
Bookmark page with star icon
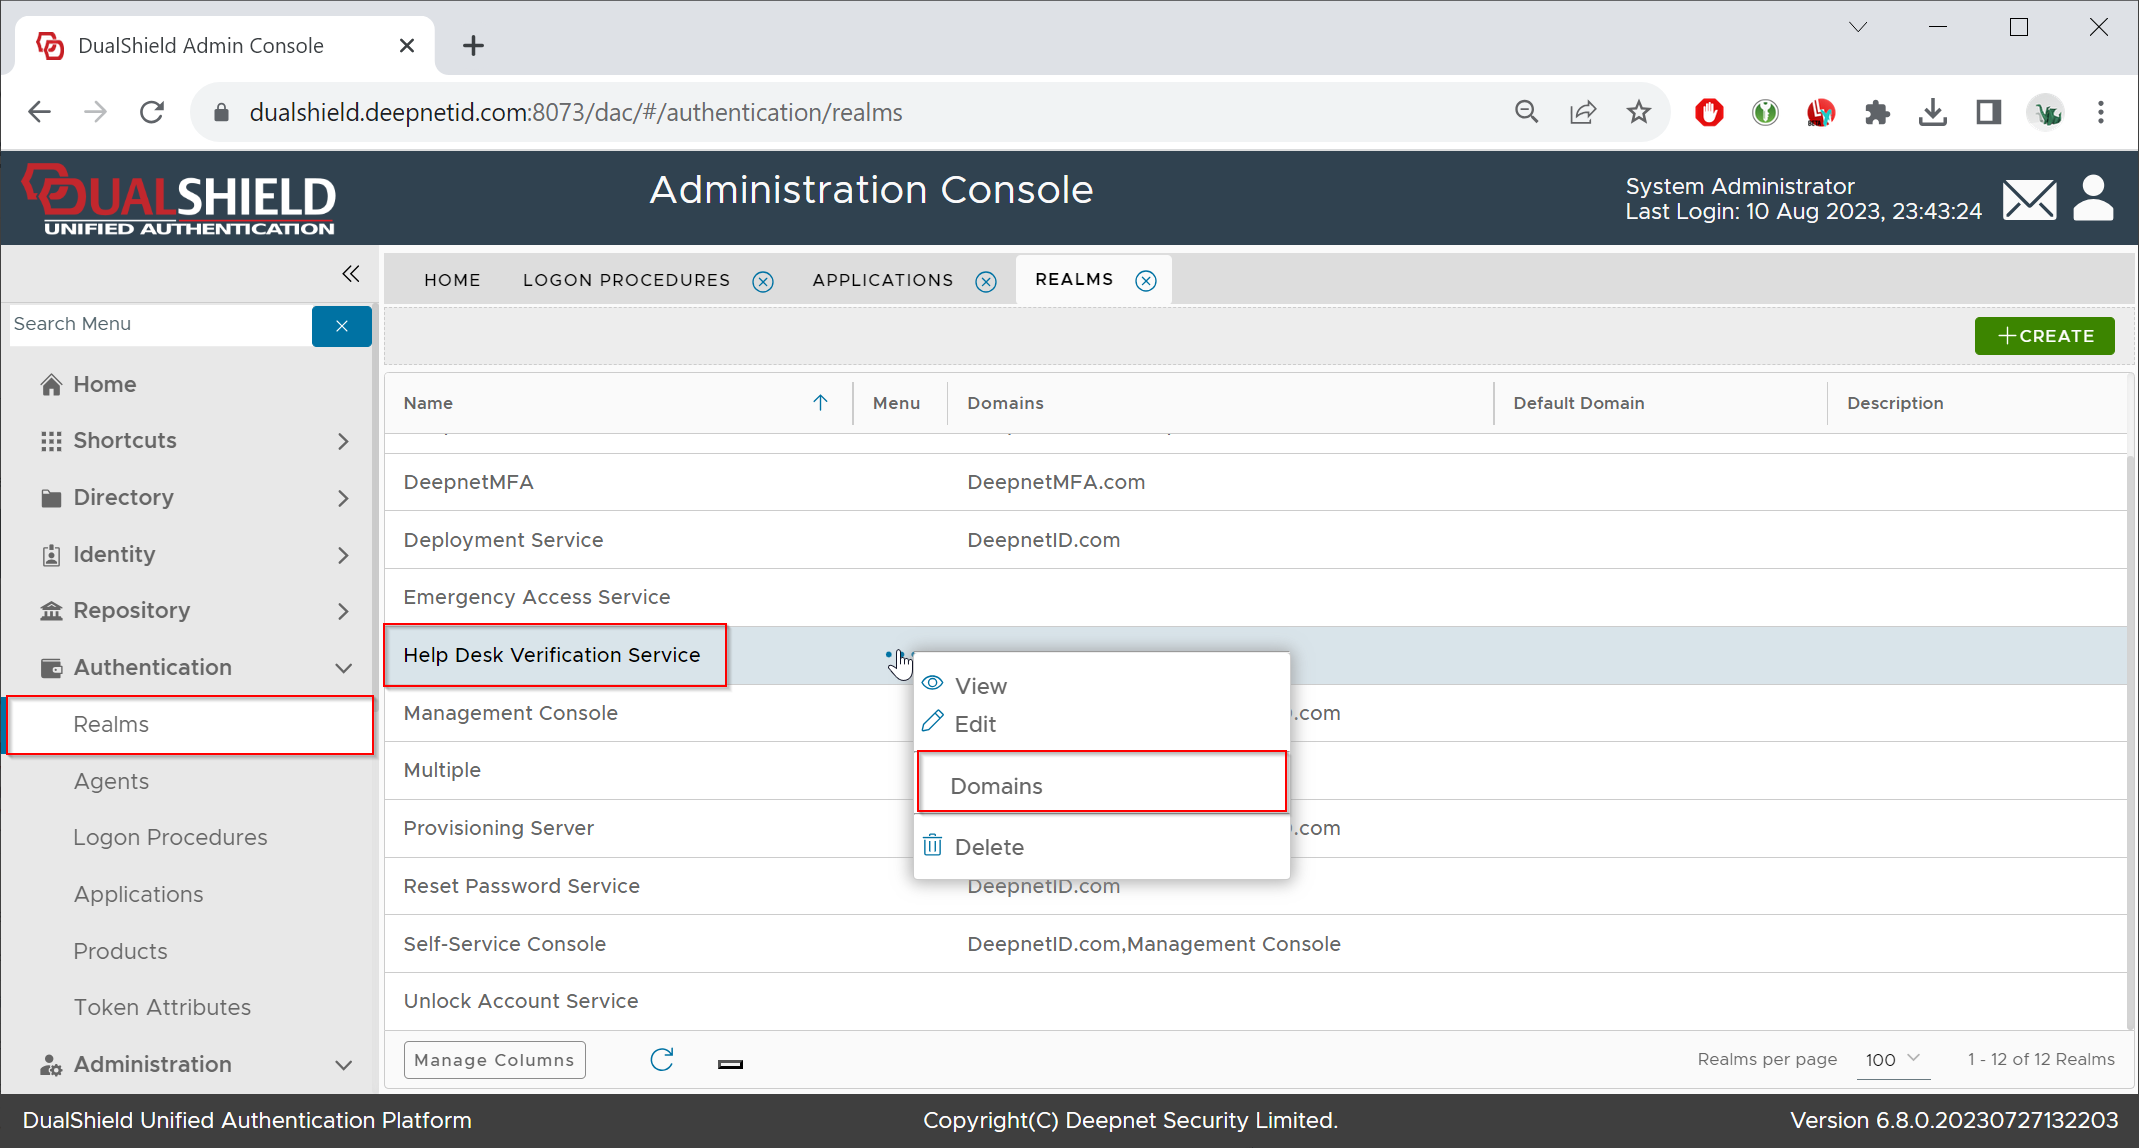[1638, 112]
